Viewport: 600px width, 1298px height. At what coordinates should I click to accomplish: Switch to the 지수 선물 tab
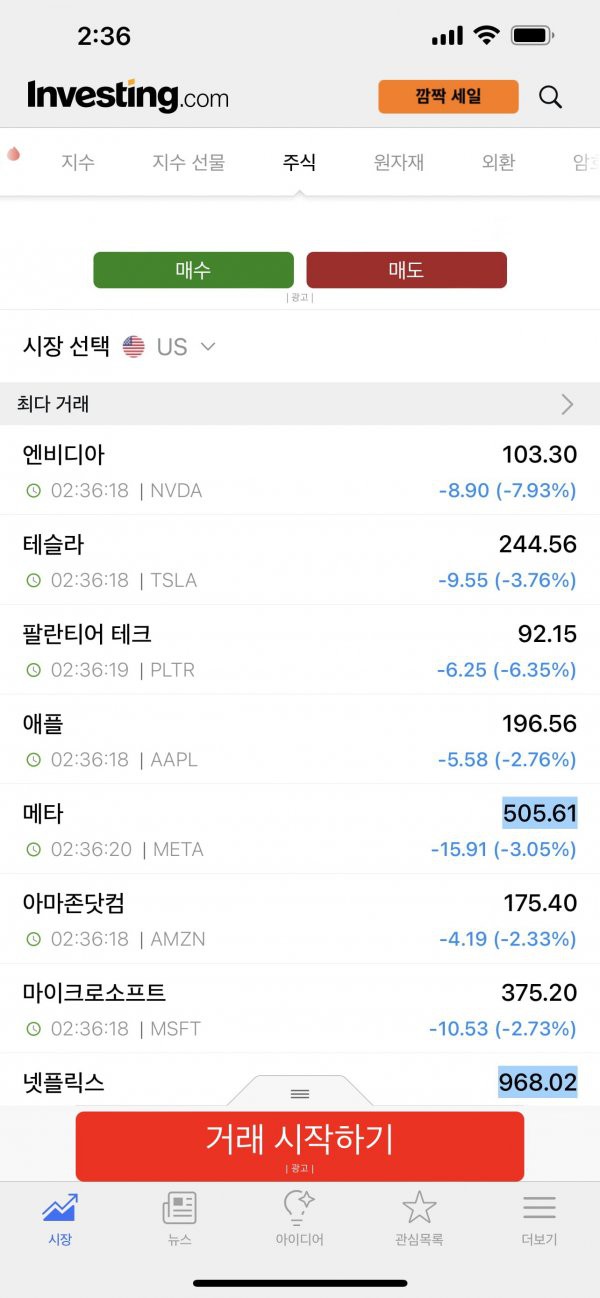tap(189, 162)
